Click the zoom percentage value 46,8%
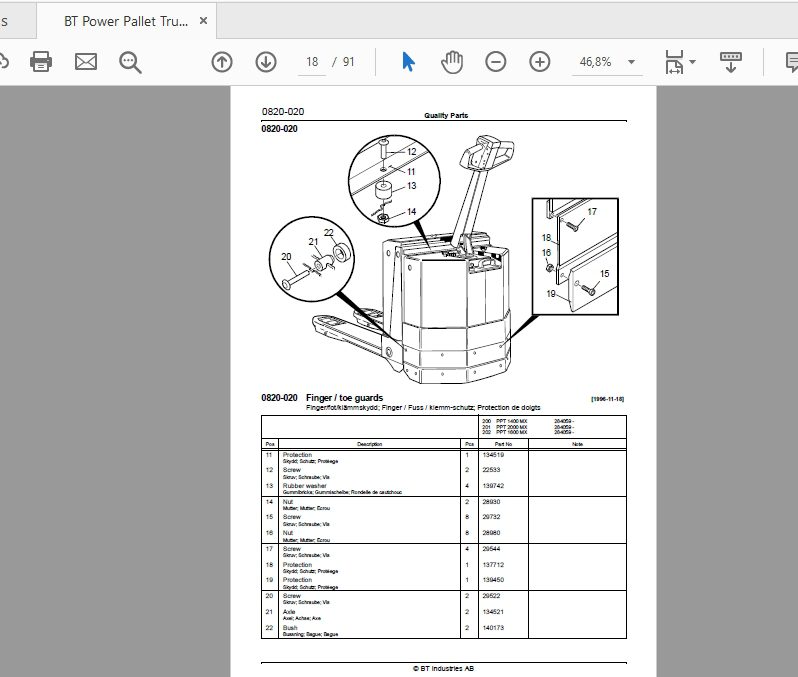798x677 pixels. [595, 62]
